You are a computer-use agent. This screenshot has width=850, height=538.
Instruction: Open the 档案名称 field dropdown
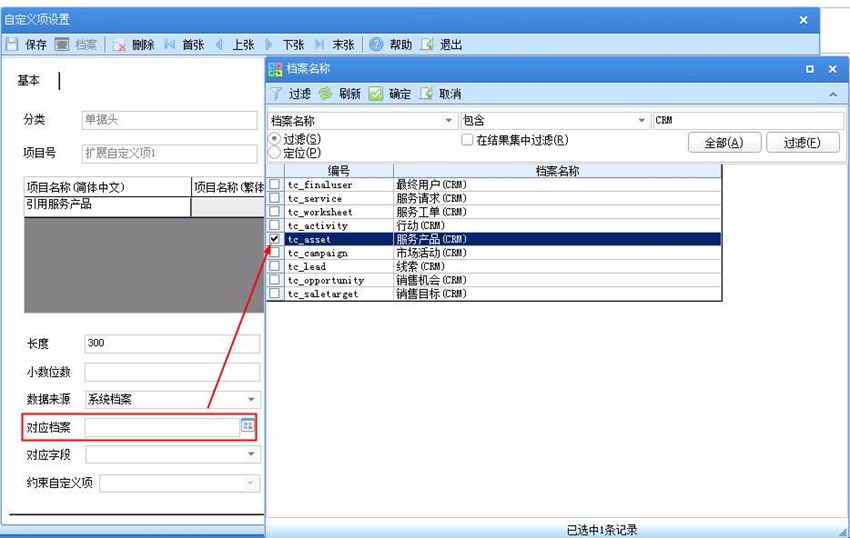pyautogui.click(x=448, y=120)
